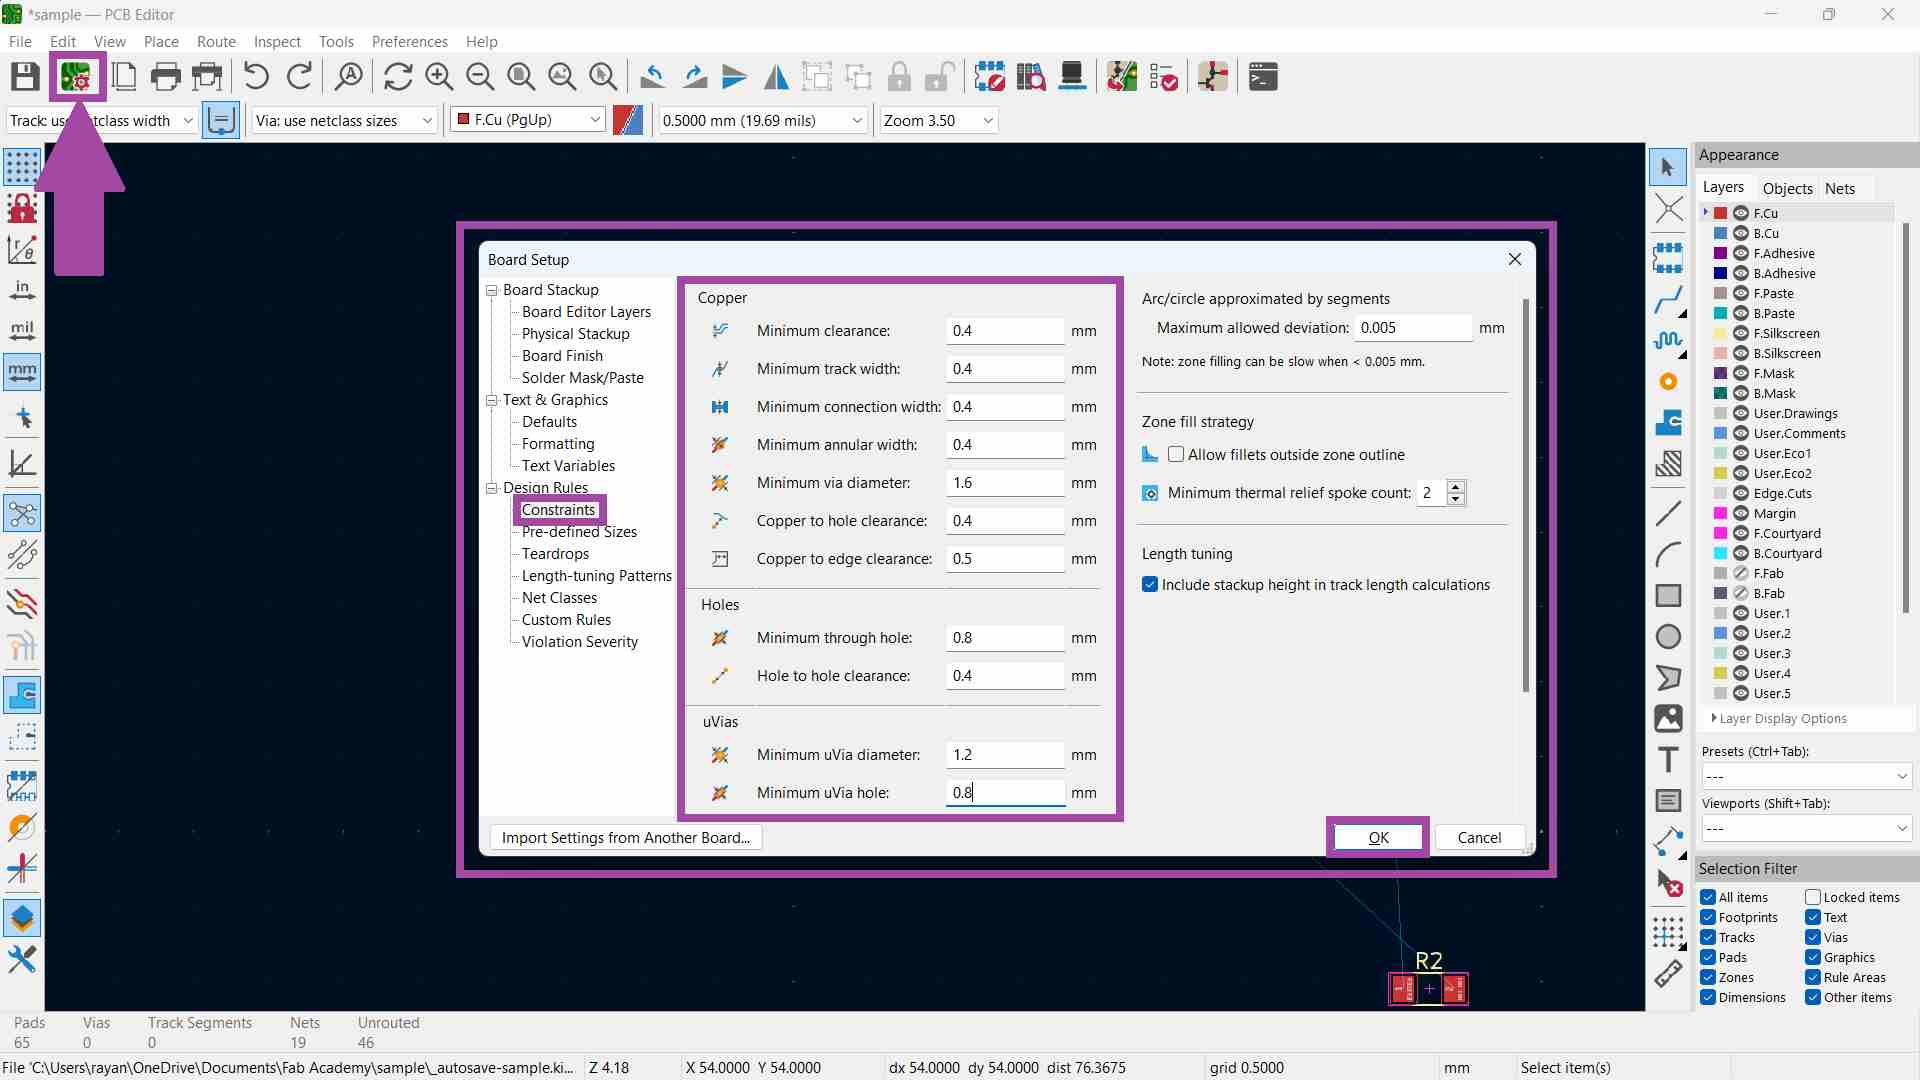Click the Undo arrow icon
Viewport: 1920px width, 1080px height.
click(256, 77)
